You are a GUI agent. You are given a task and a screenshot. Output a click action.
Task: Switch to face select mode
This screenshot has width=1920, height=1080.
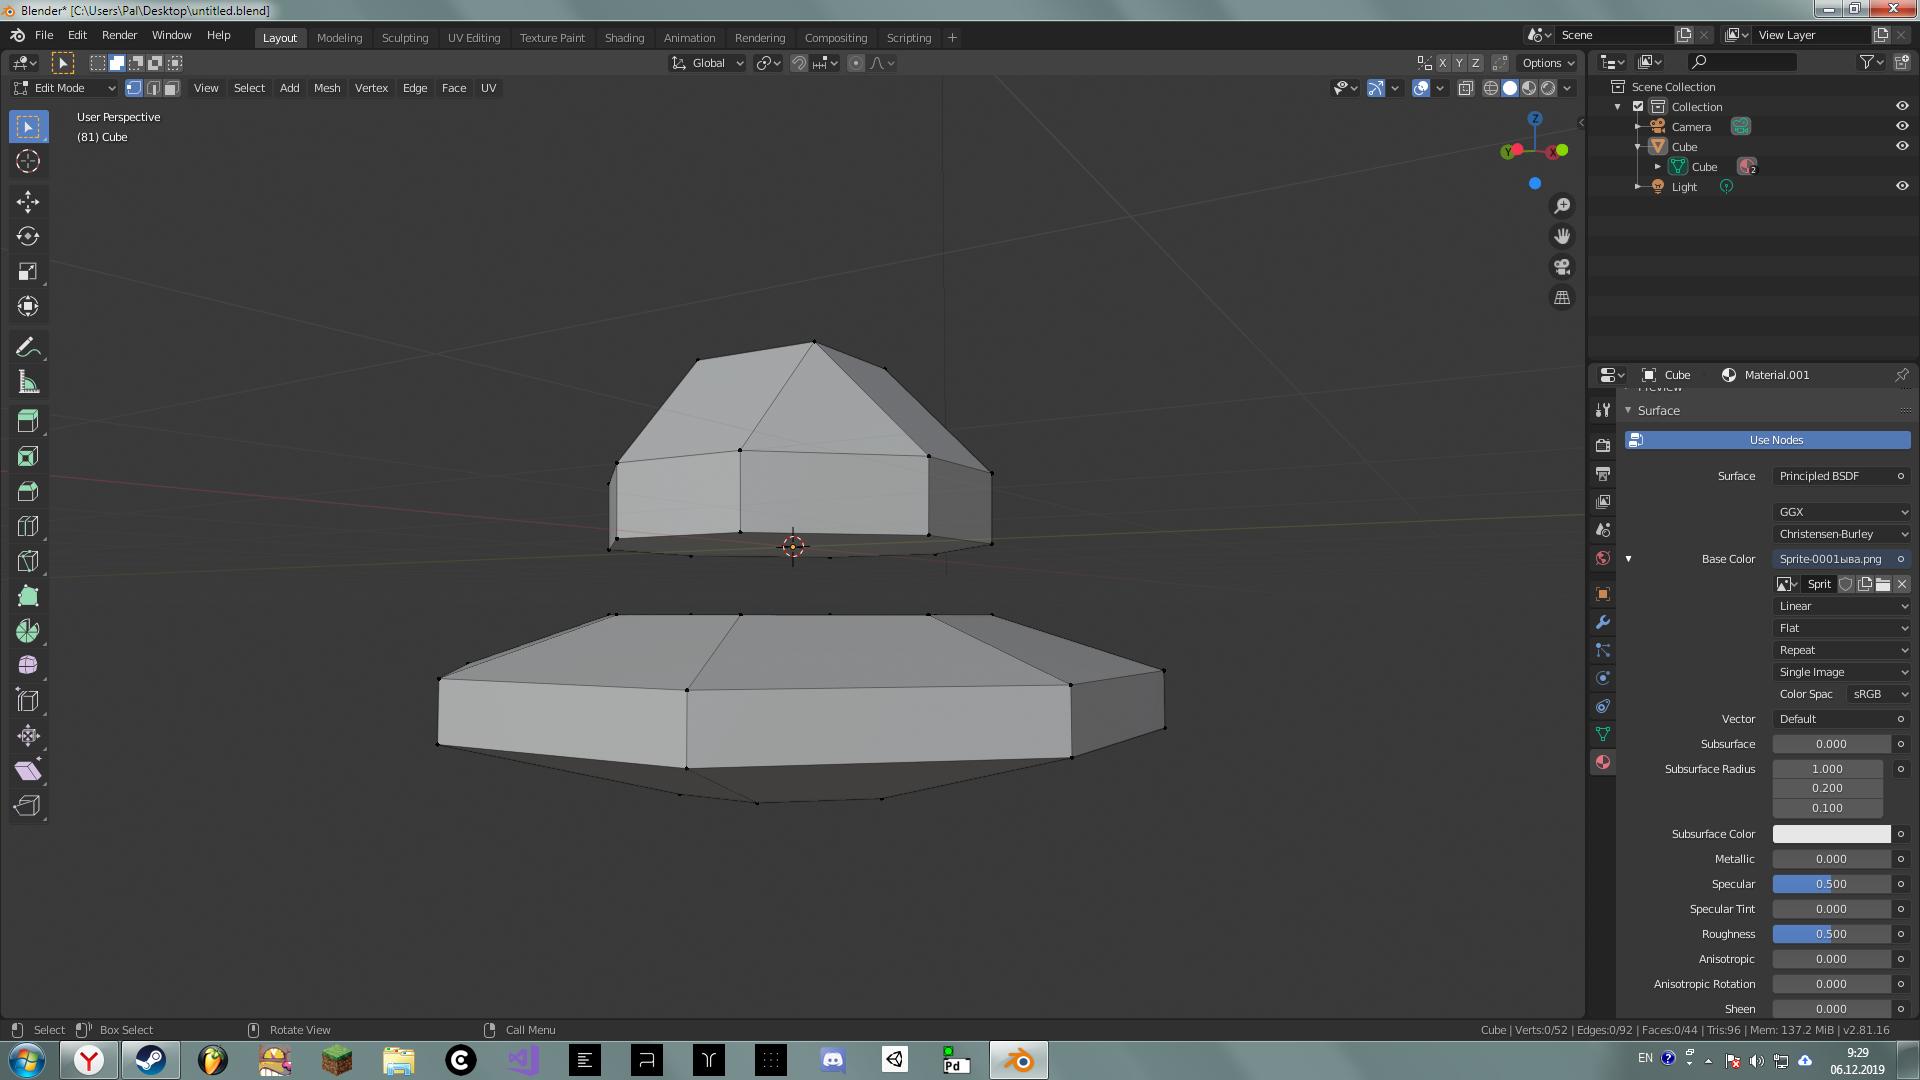coord(171,88)
